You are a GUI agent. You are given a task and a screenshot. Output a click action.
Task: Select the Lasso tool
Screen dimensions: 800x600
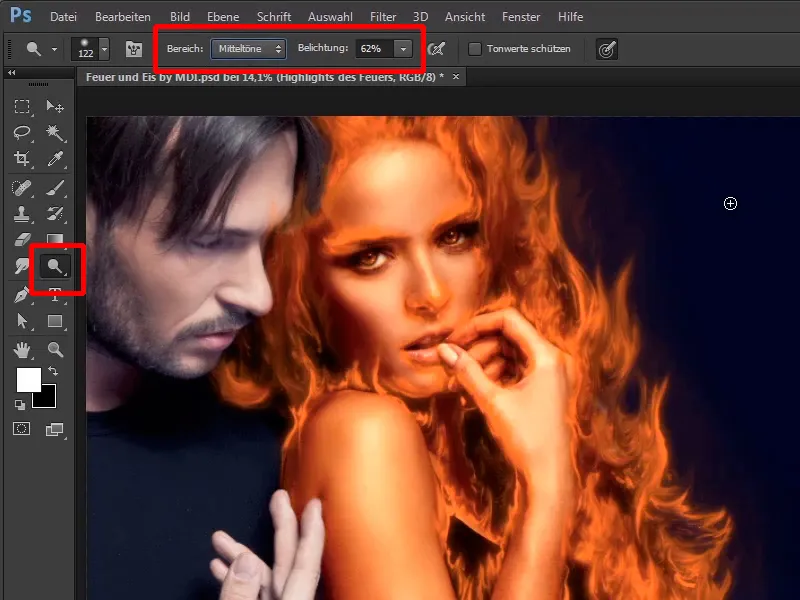click(21, 133)
